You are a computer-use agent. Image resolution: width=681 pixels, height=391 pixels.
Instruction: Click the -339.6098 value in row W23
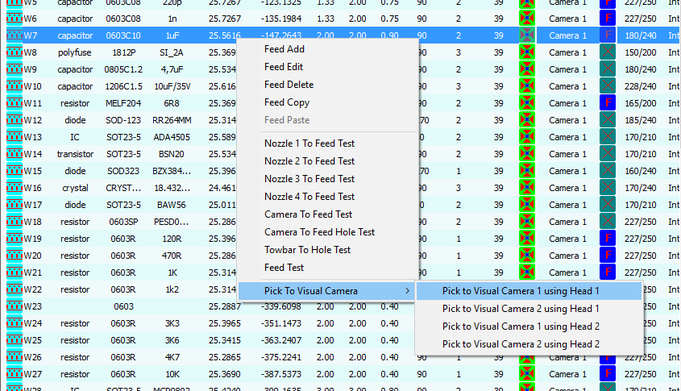click(x=281, y=307)
